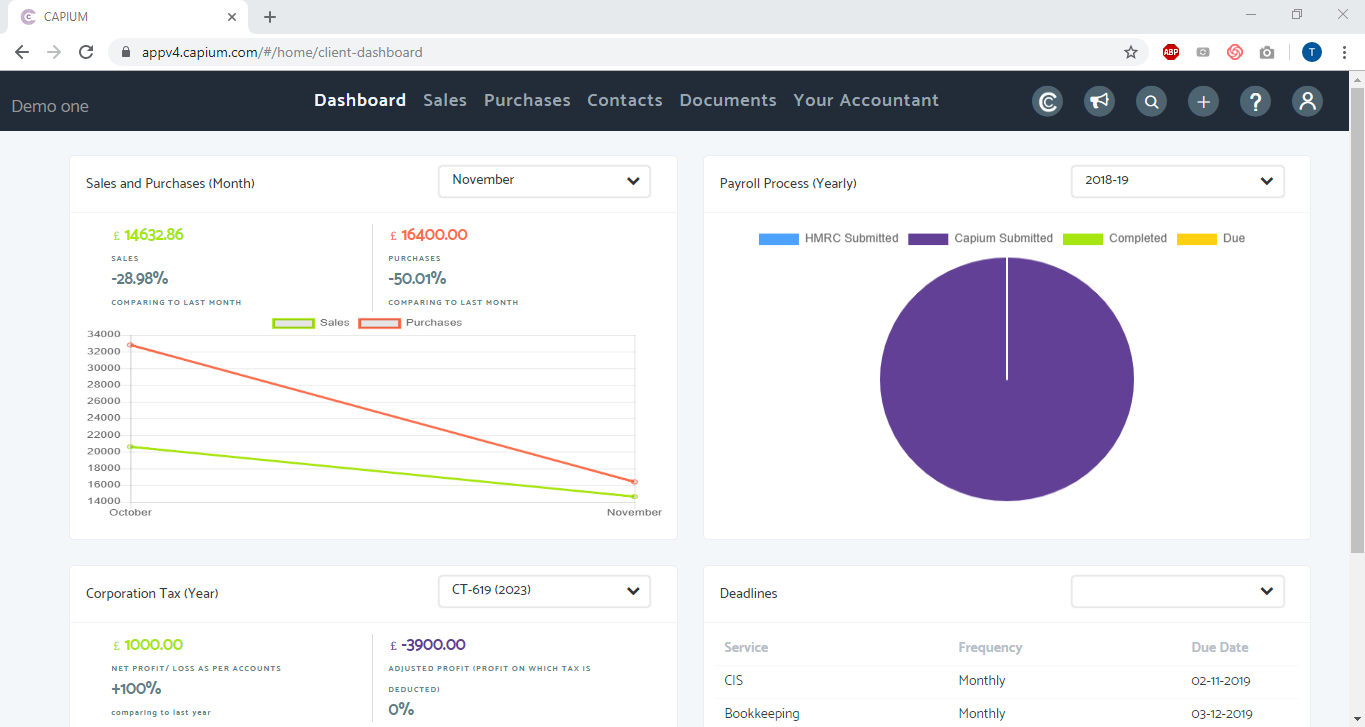Click the search magnifier icon in the header

click(1151, 101)
